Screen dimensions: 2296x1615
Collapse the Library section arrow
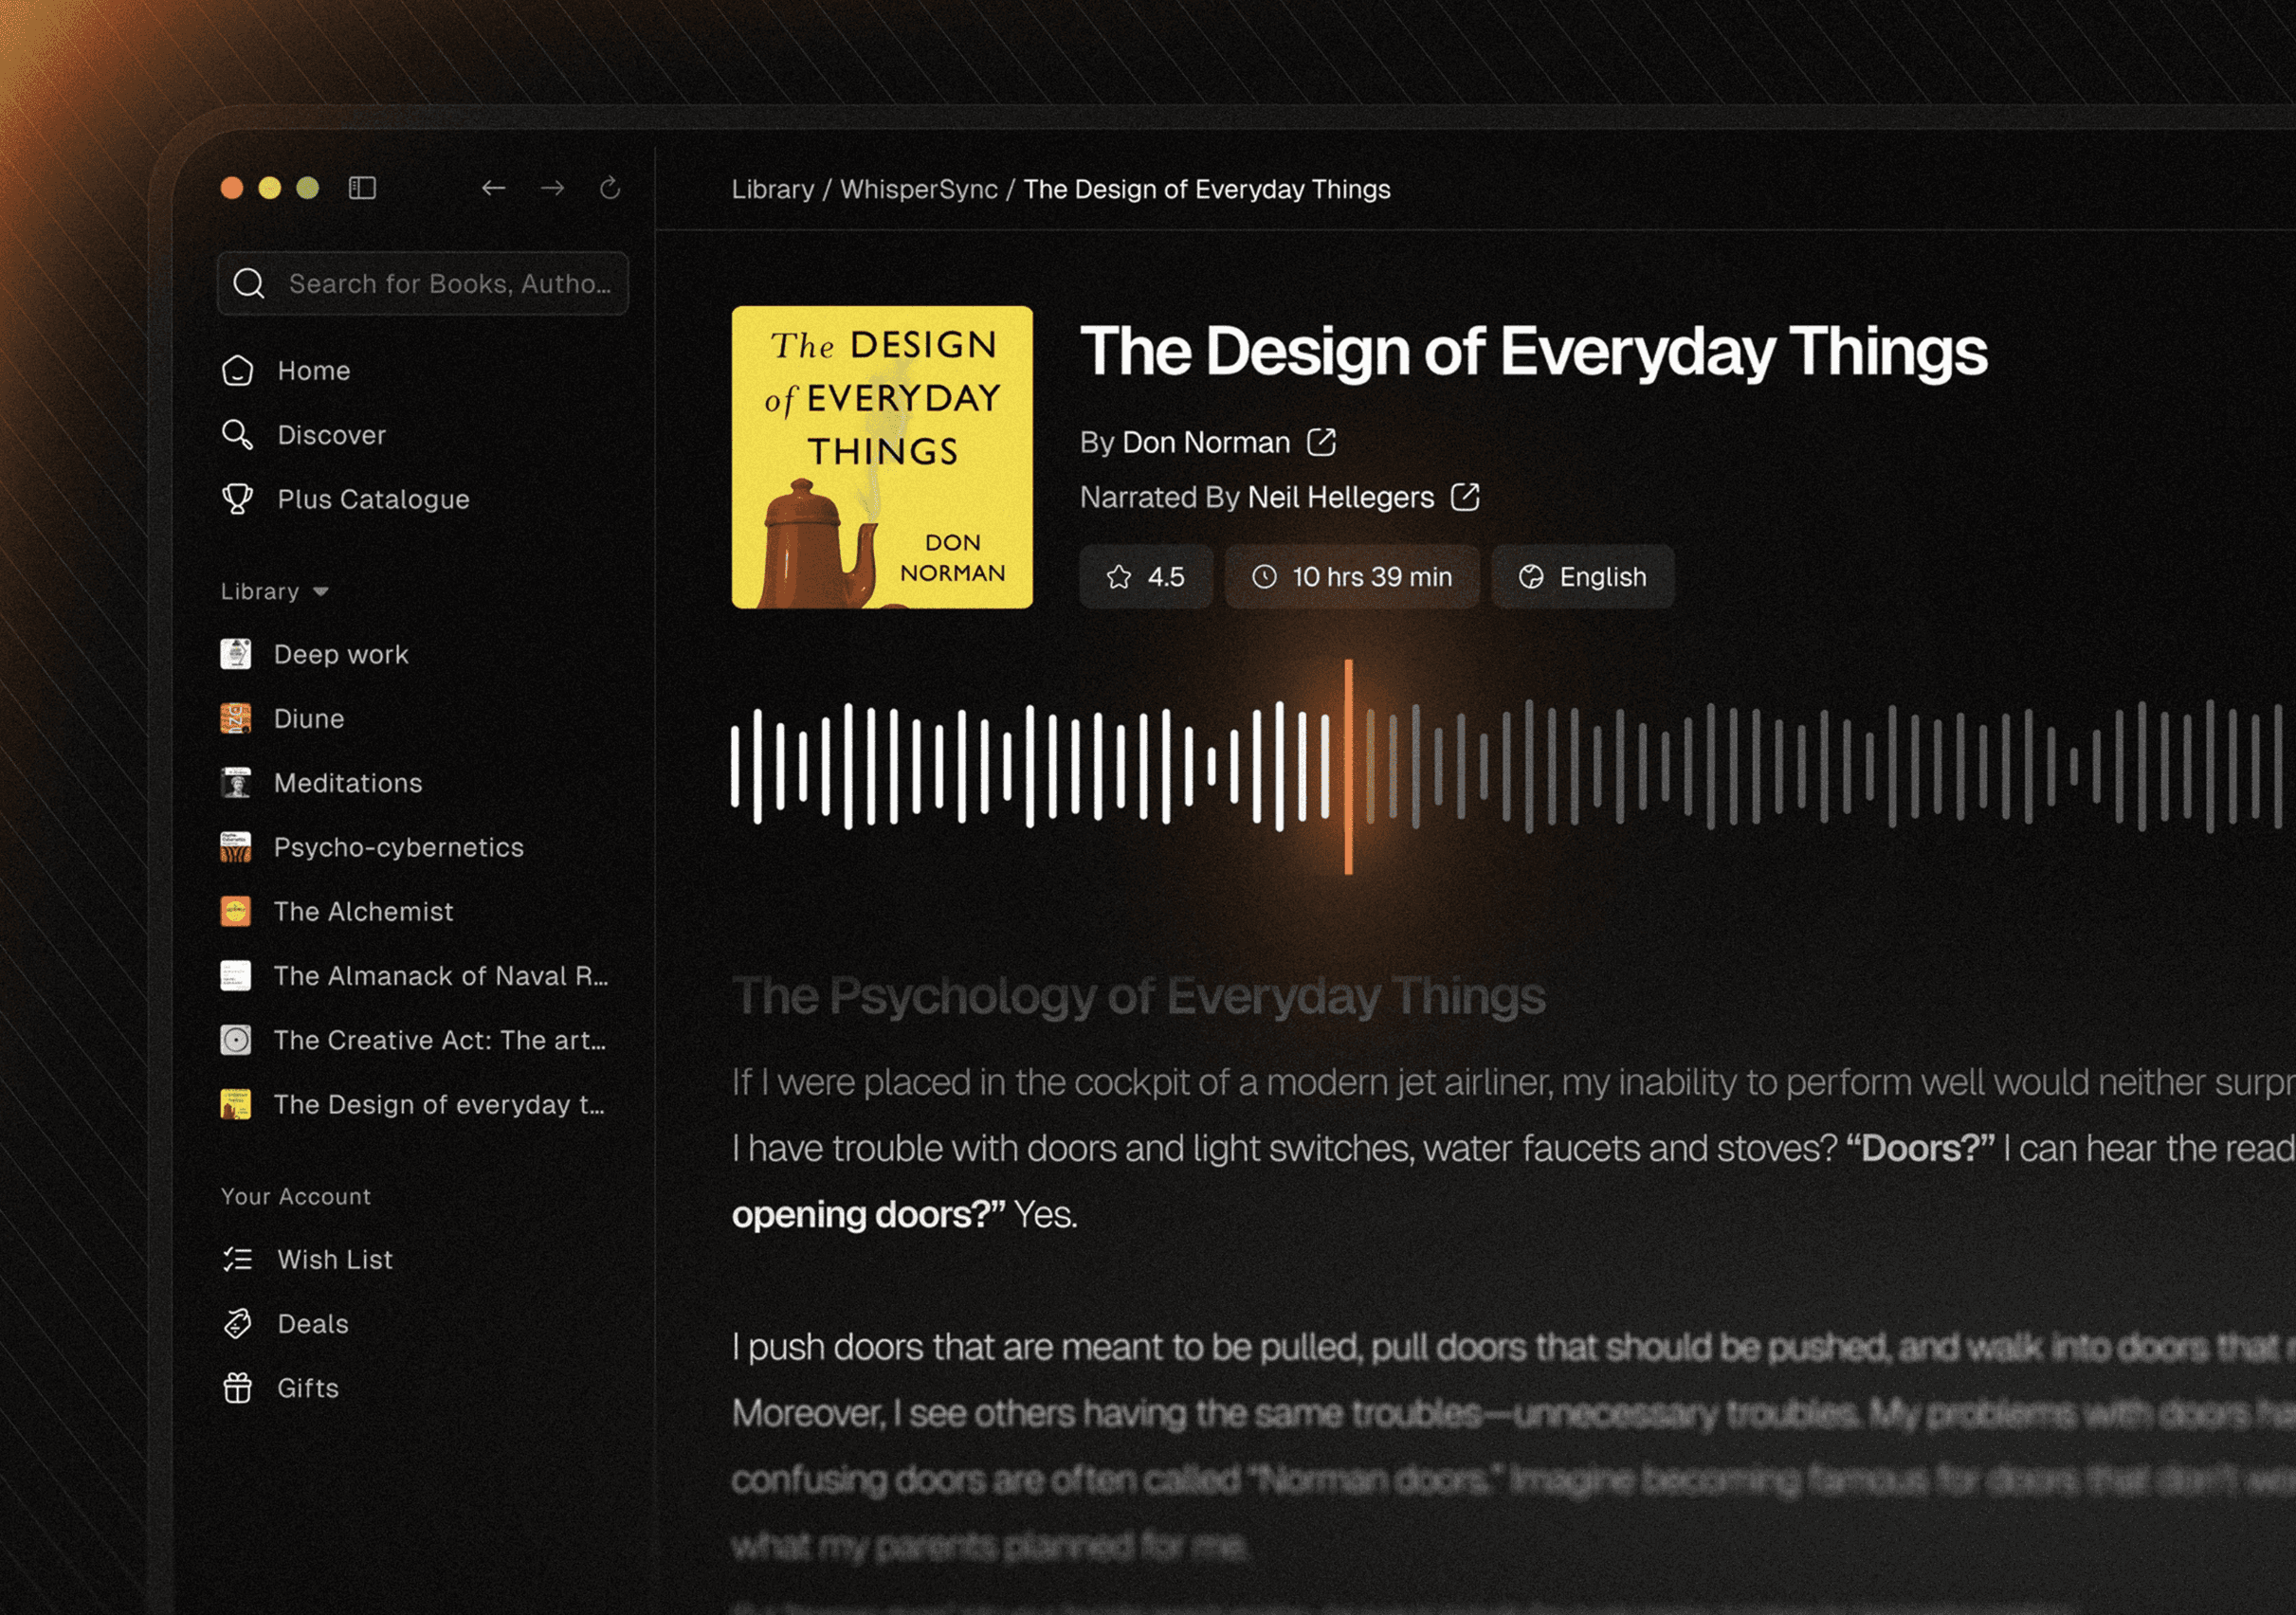tap(321, 592)
